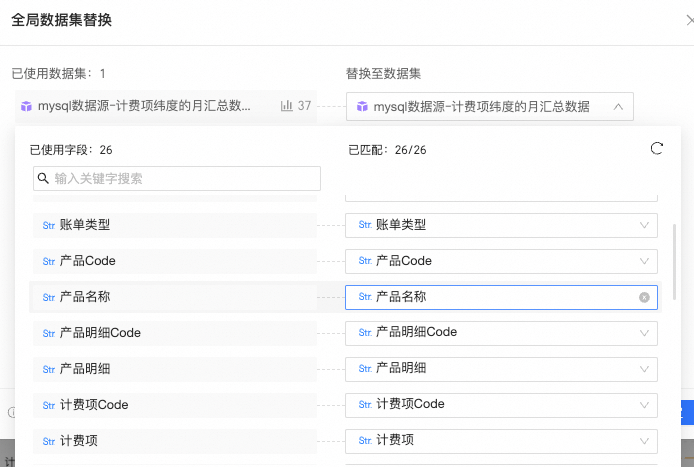Click the search magnifier icon
Screen dimensions: 694x467
point(43,178)
